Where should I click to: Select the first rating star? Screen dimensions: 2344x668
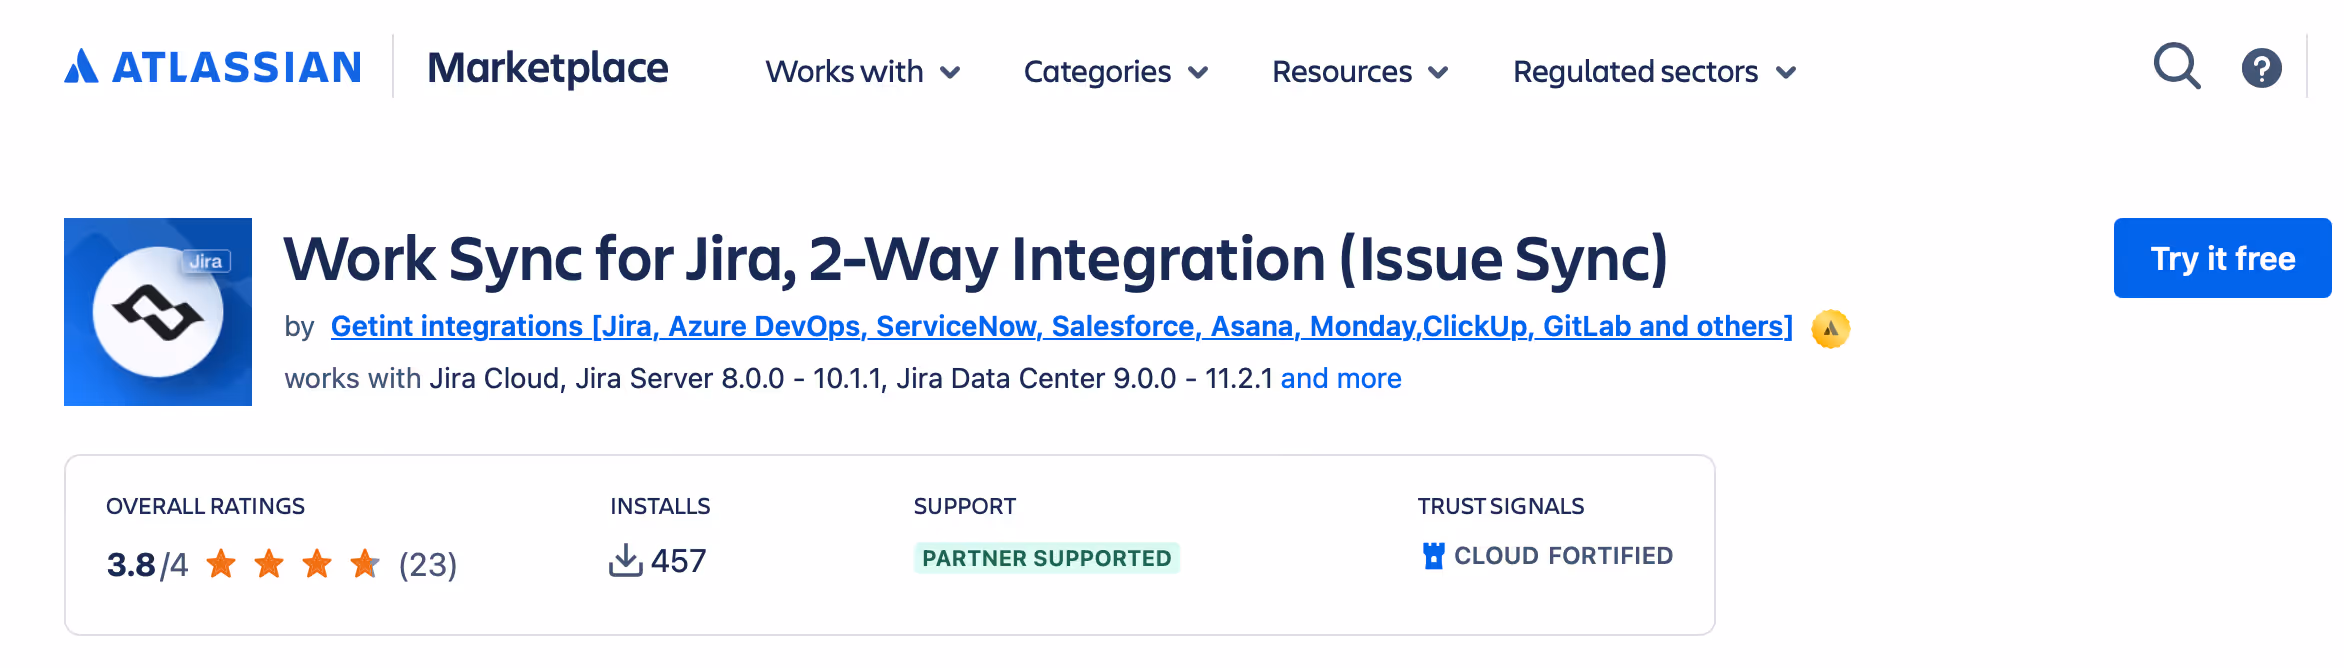(222, 563)
